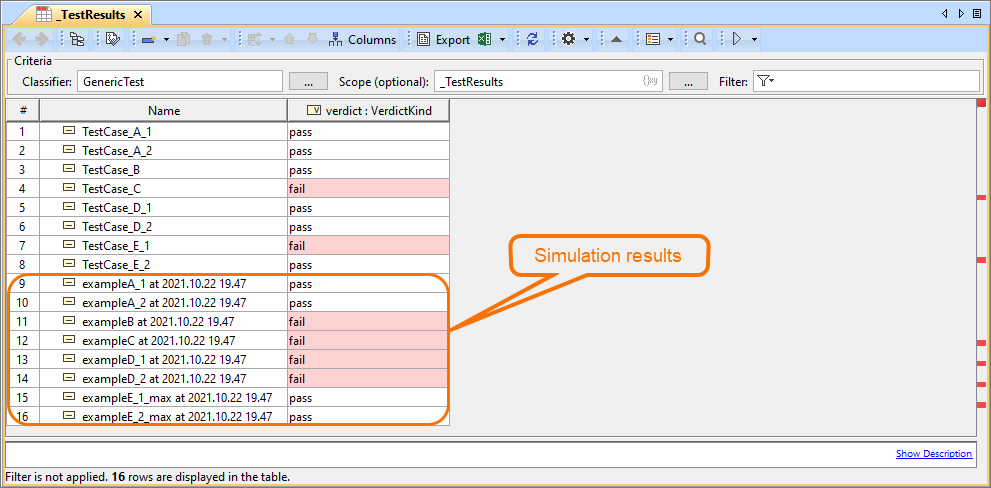The image size is (991, 488).
Task: Toggle the verdict column header checkbox icon
Action: click(313, 111)
